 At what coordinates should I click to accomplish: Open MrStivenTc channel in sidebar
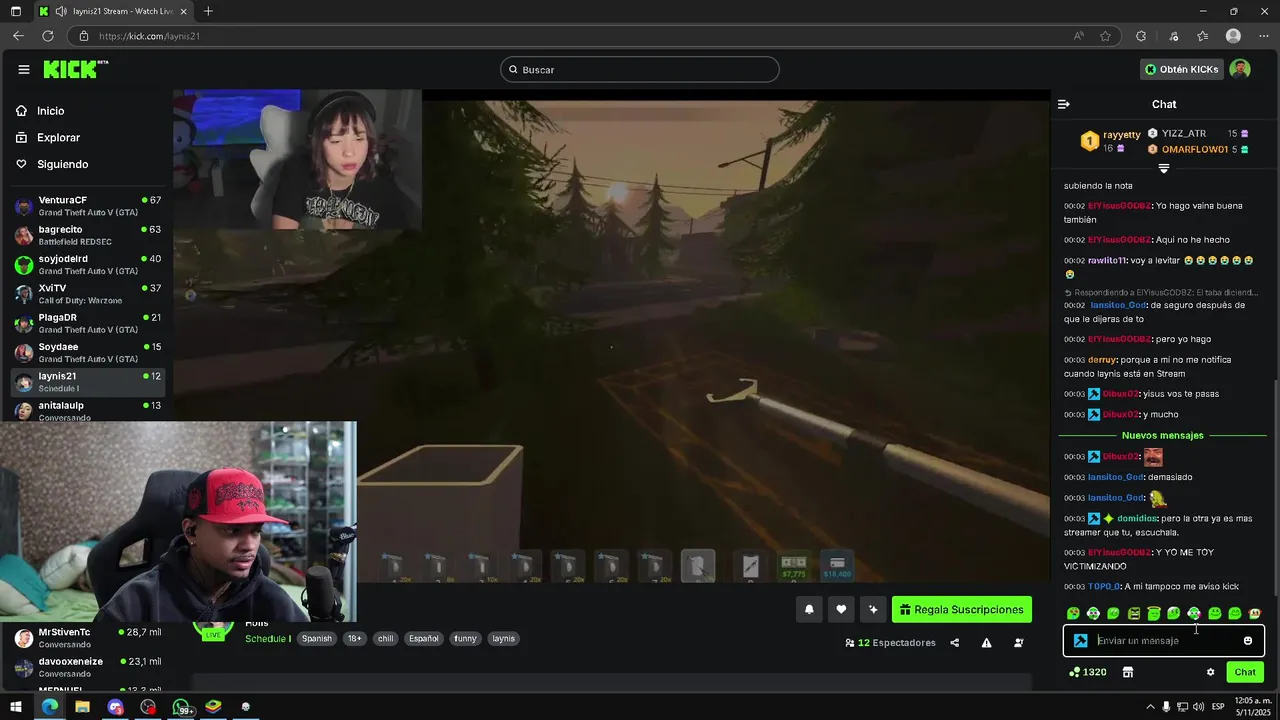88,638
